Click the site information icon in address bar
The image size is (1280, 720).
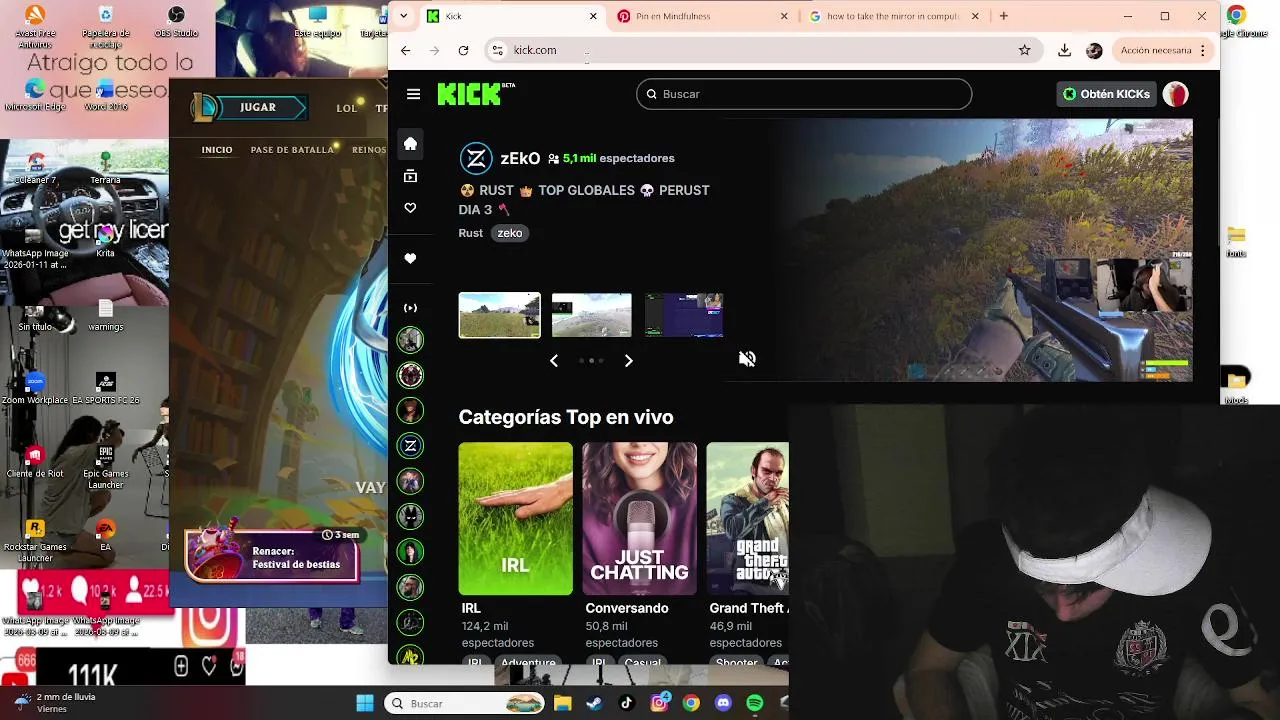pos(498,50)
